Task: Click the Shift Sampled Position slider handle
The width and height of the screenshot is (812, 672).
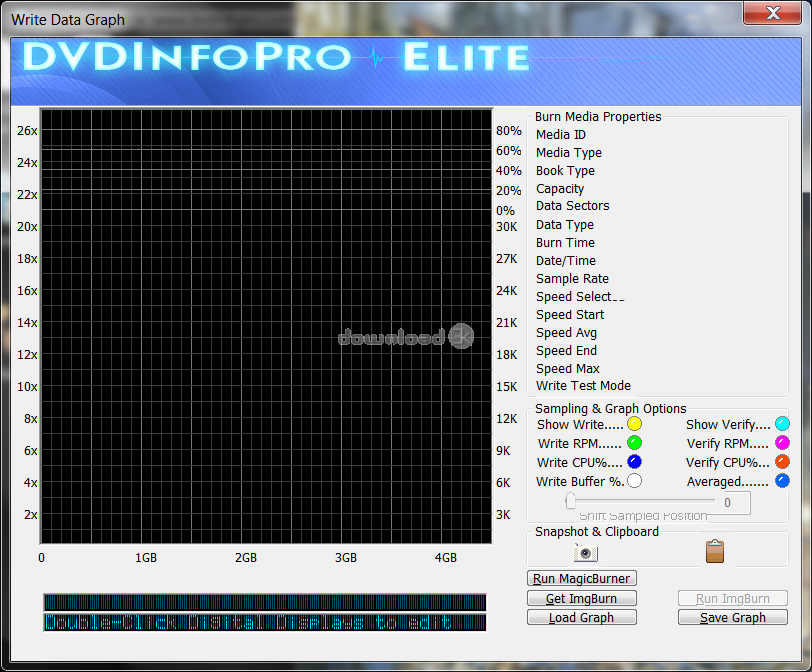Action: pos(571,501)
